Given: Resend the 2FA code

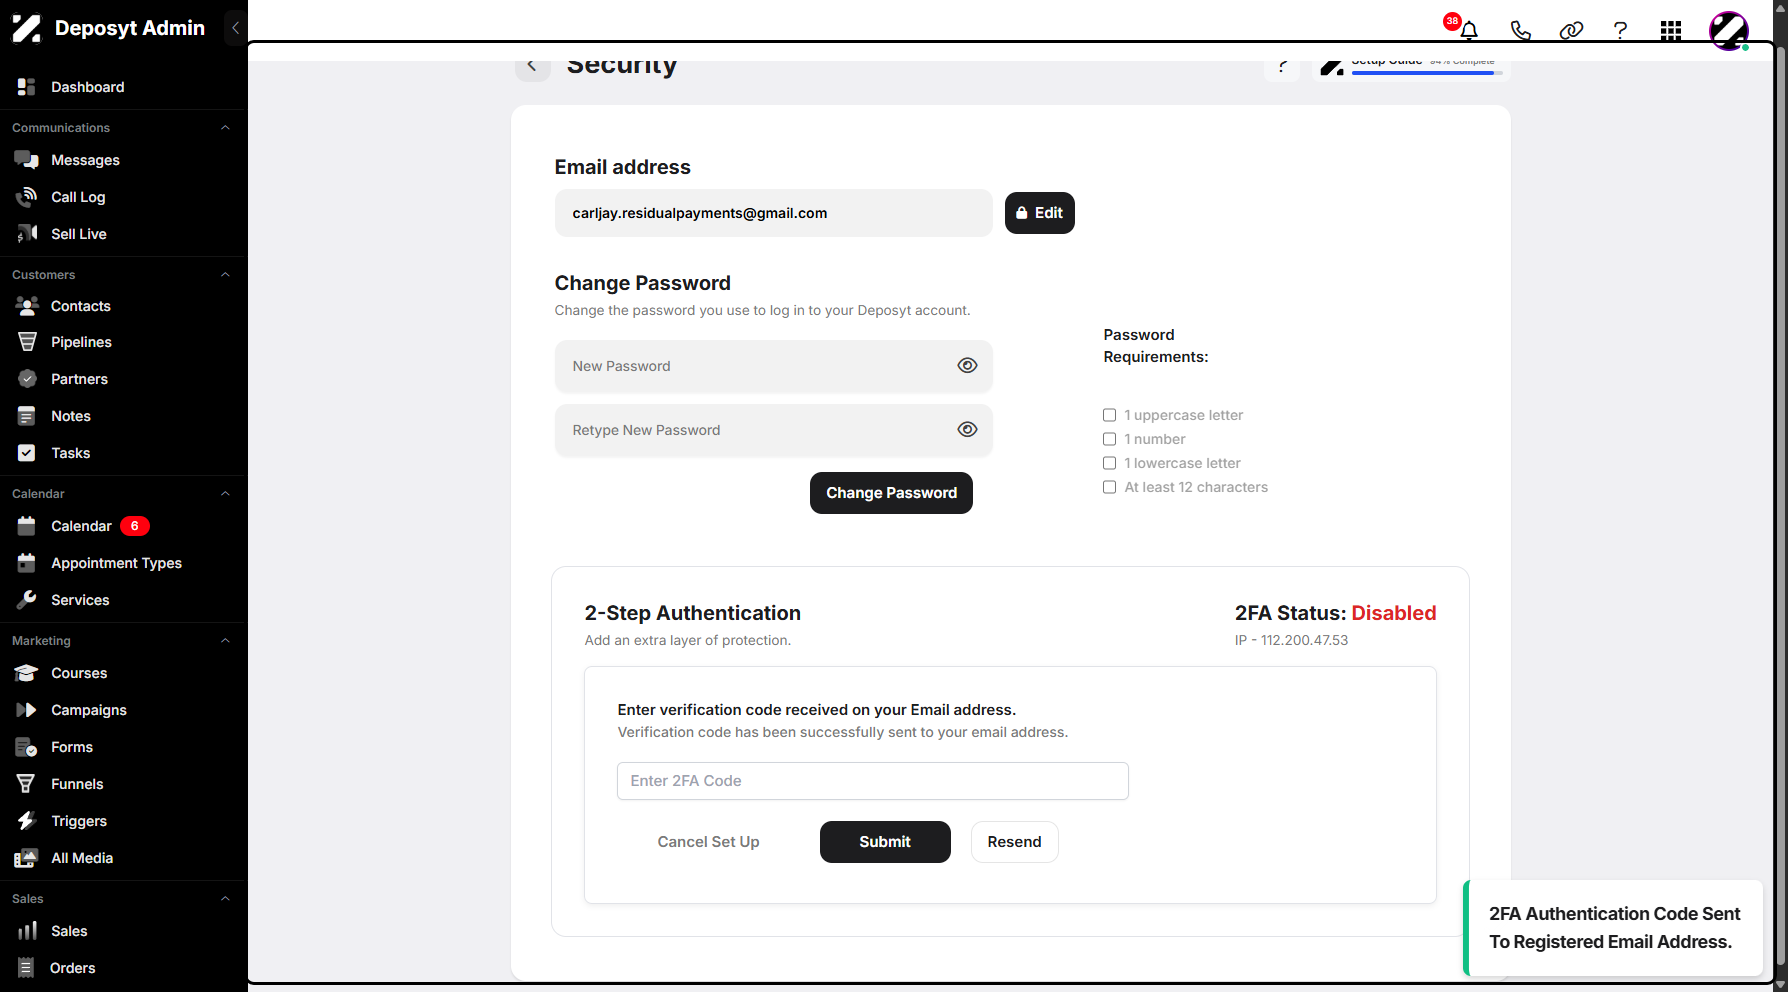Looking at the screenshot, I should click(x=1014, y=842).
